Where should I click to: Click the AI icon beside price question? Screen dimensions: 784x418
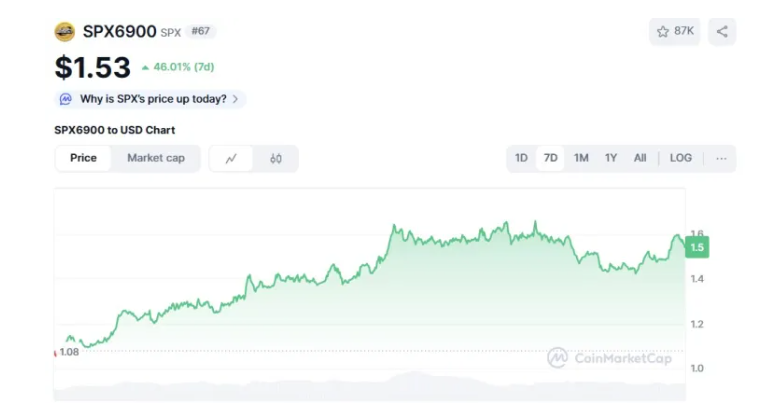(67, 99)
